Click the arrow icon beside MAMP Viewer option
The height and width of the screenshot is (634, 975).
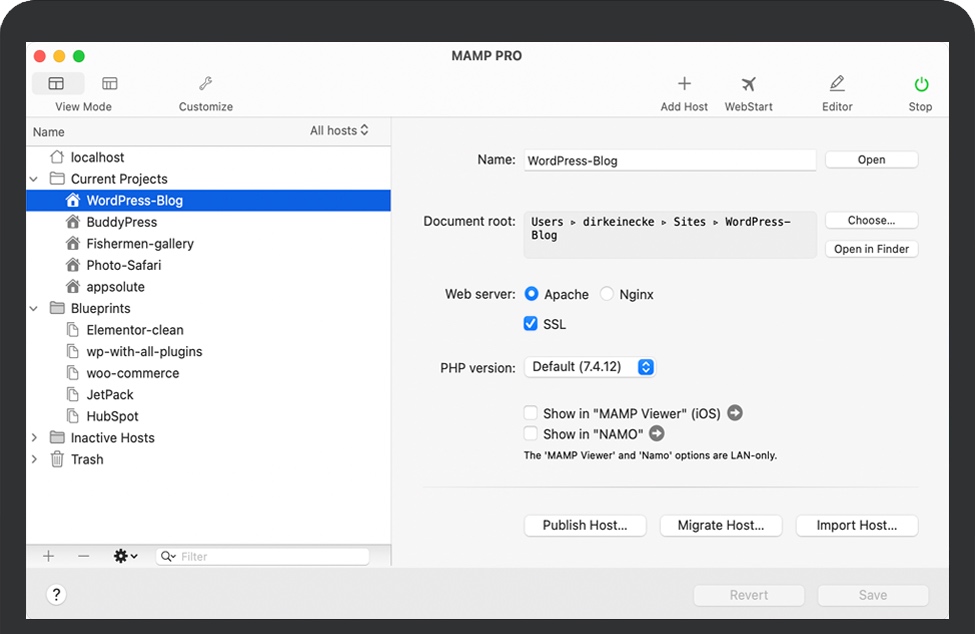pyautogui.click(x=735, y=413)
